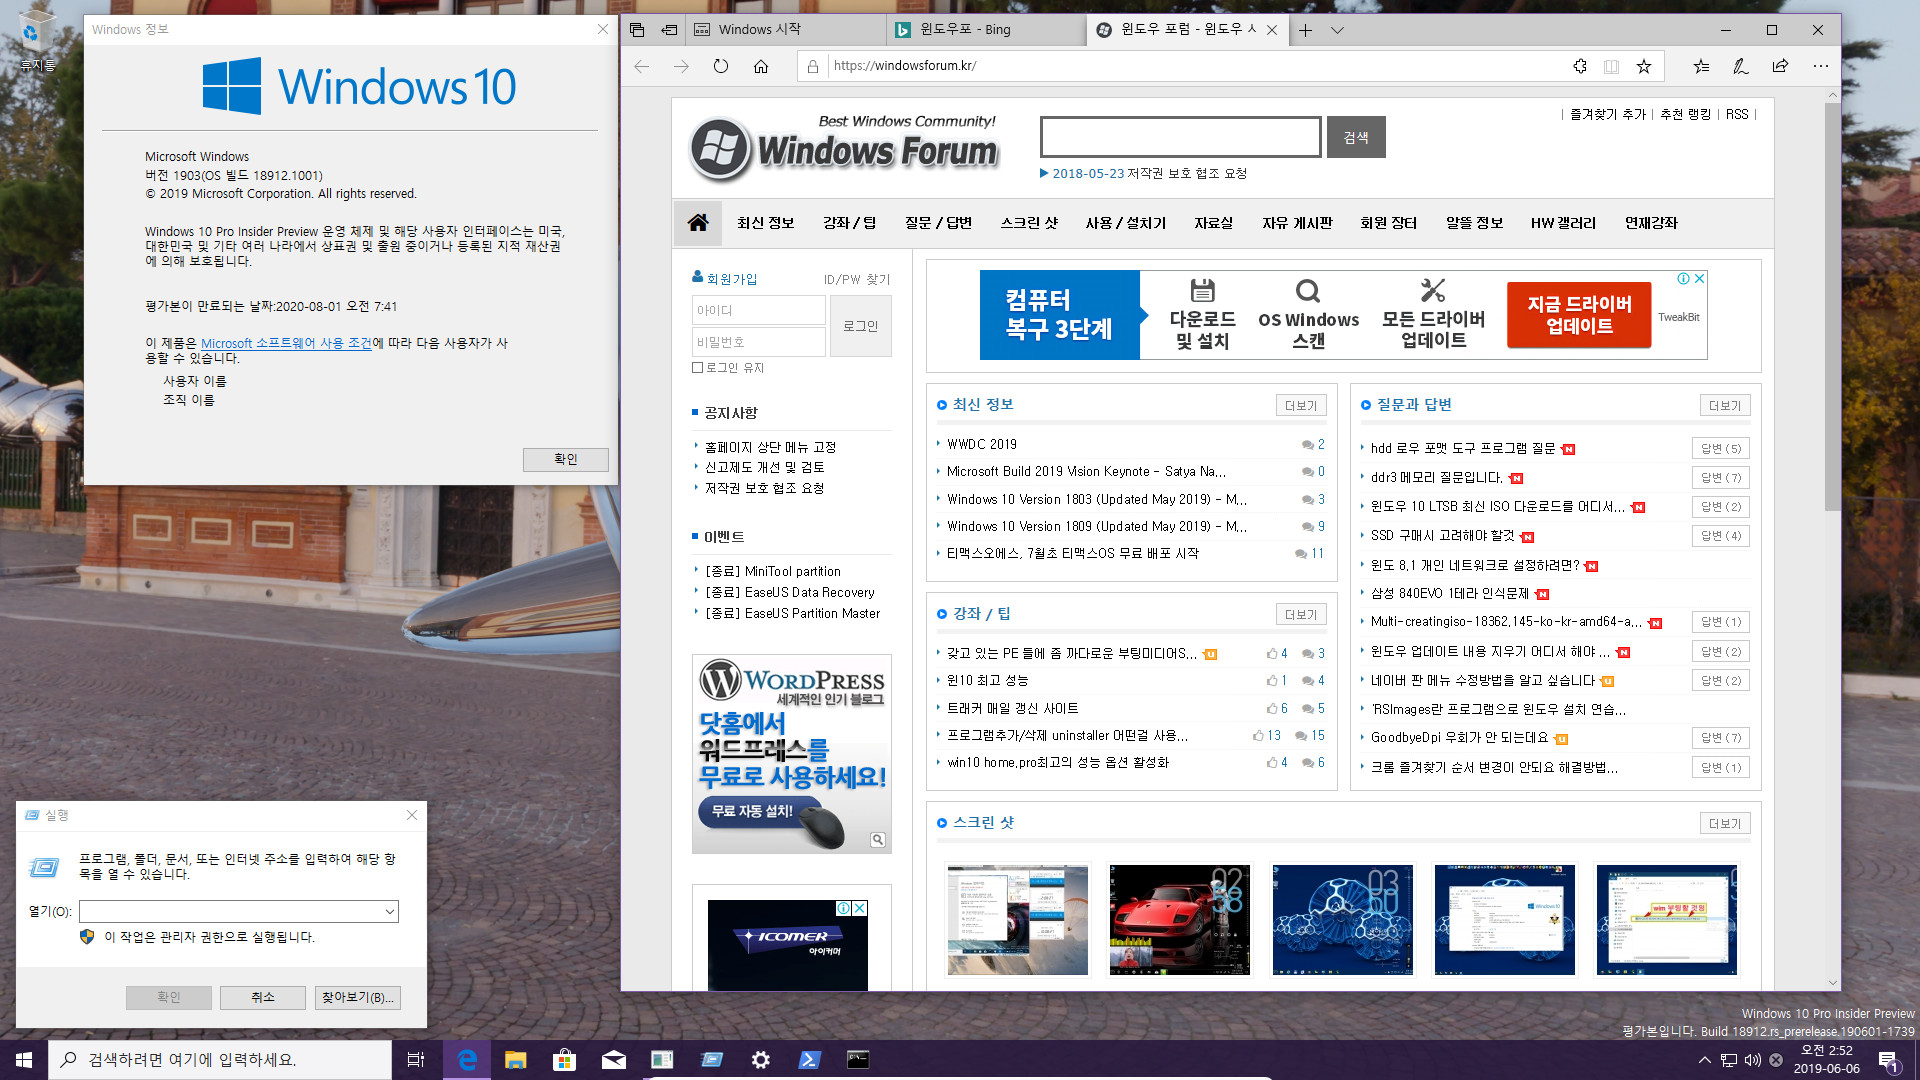The height and width of the screenshot is (1080, 1920).
Task: Show hidden system tray icons
Action: (1704, 1060)
